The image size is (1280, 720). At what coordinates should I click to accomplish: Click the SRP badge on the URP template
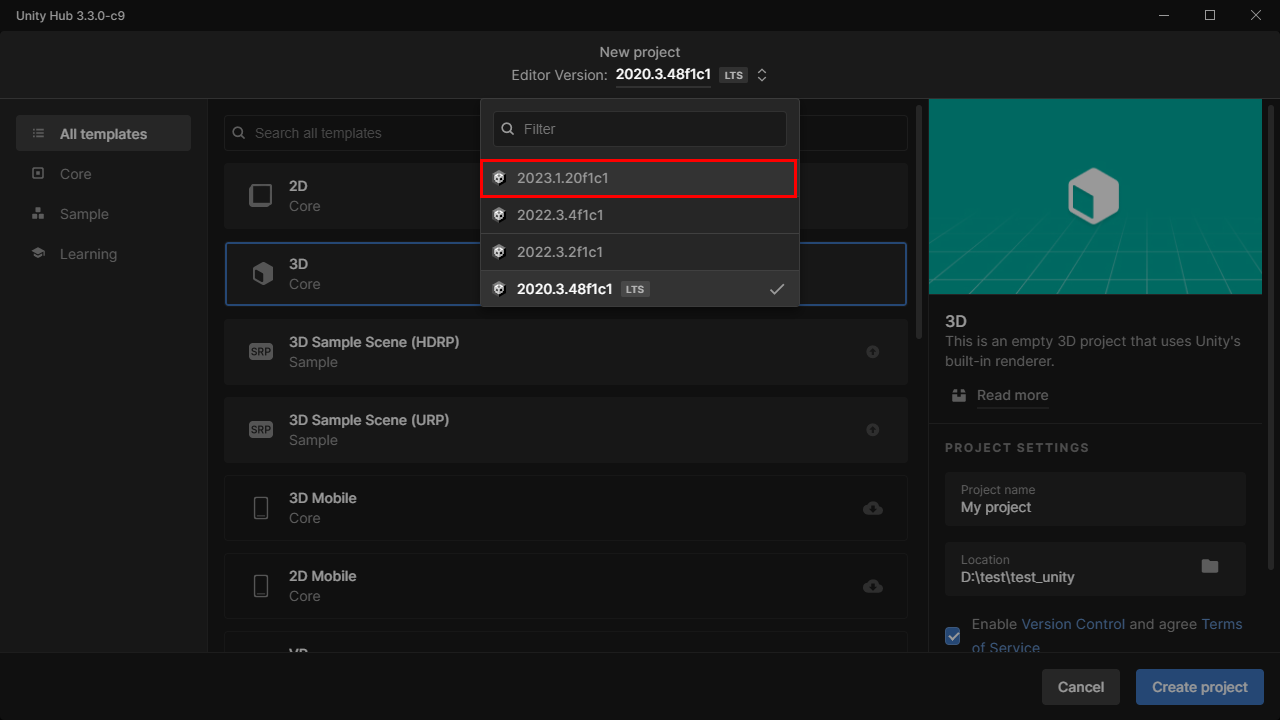point(261,429)
